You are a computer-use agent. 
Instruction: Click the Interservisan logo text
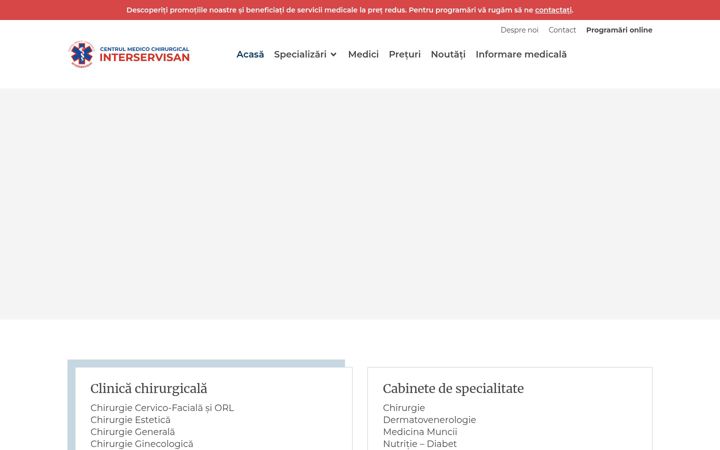145,54
